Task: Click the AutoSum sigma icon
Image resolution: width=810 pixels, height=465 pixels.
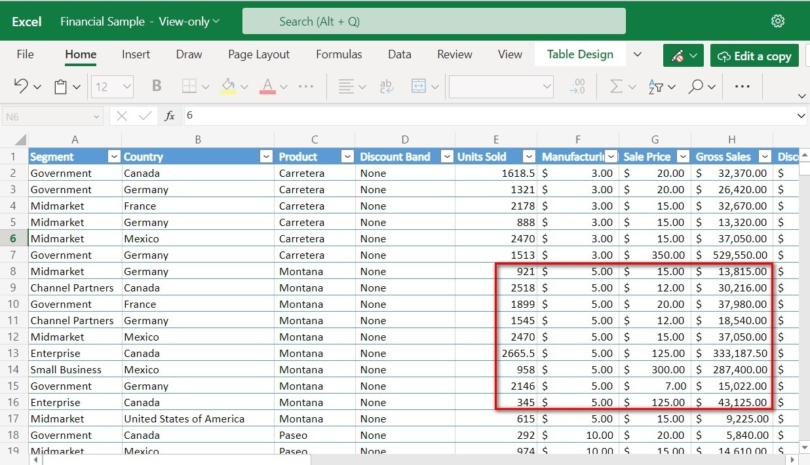Action: tap(616, 86)
